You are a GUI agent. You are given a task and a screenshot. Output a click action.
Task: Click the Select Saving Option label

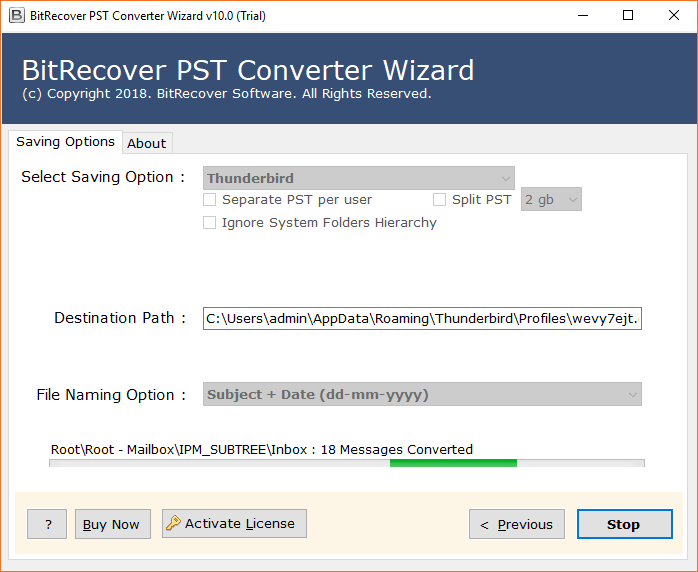coord(103,177)
